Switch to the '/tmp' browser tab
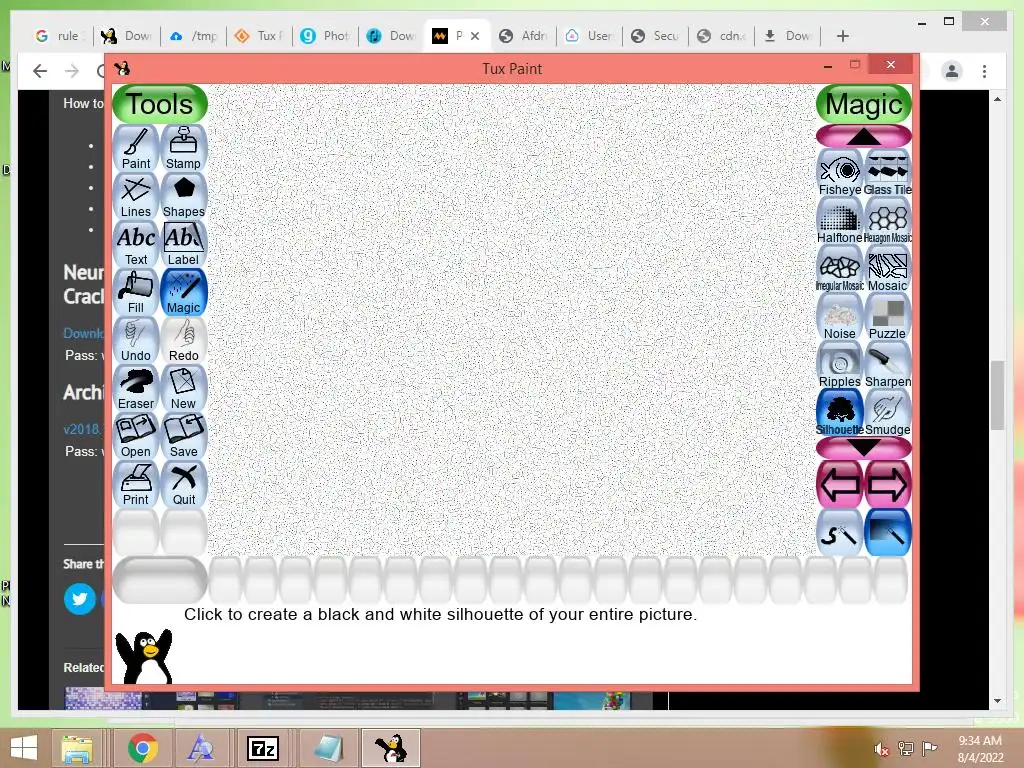Viewport: 1024px width, 768px height. point(194,36)
